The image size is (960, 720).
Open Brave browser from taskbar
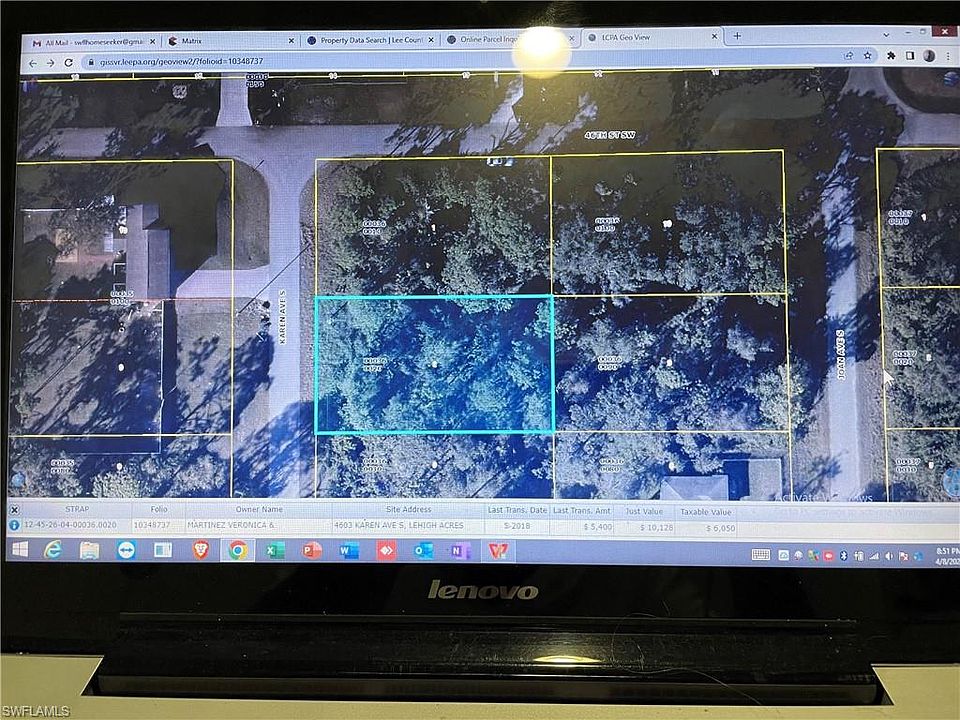click(200, 550)
